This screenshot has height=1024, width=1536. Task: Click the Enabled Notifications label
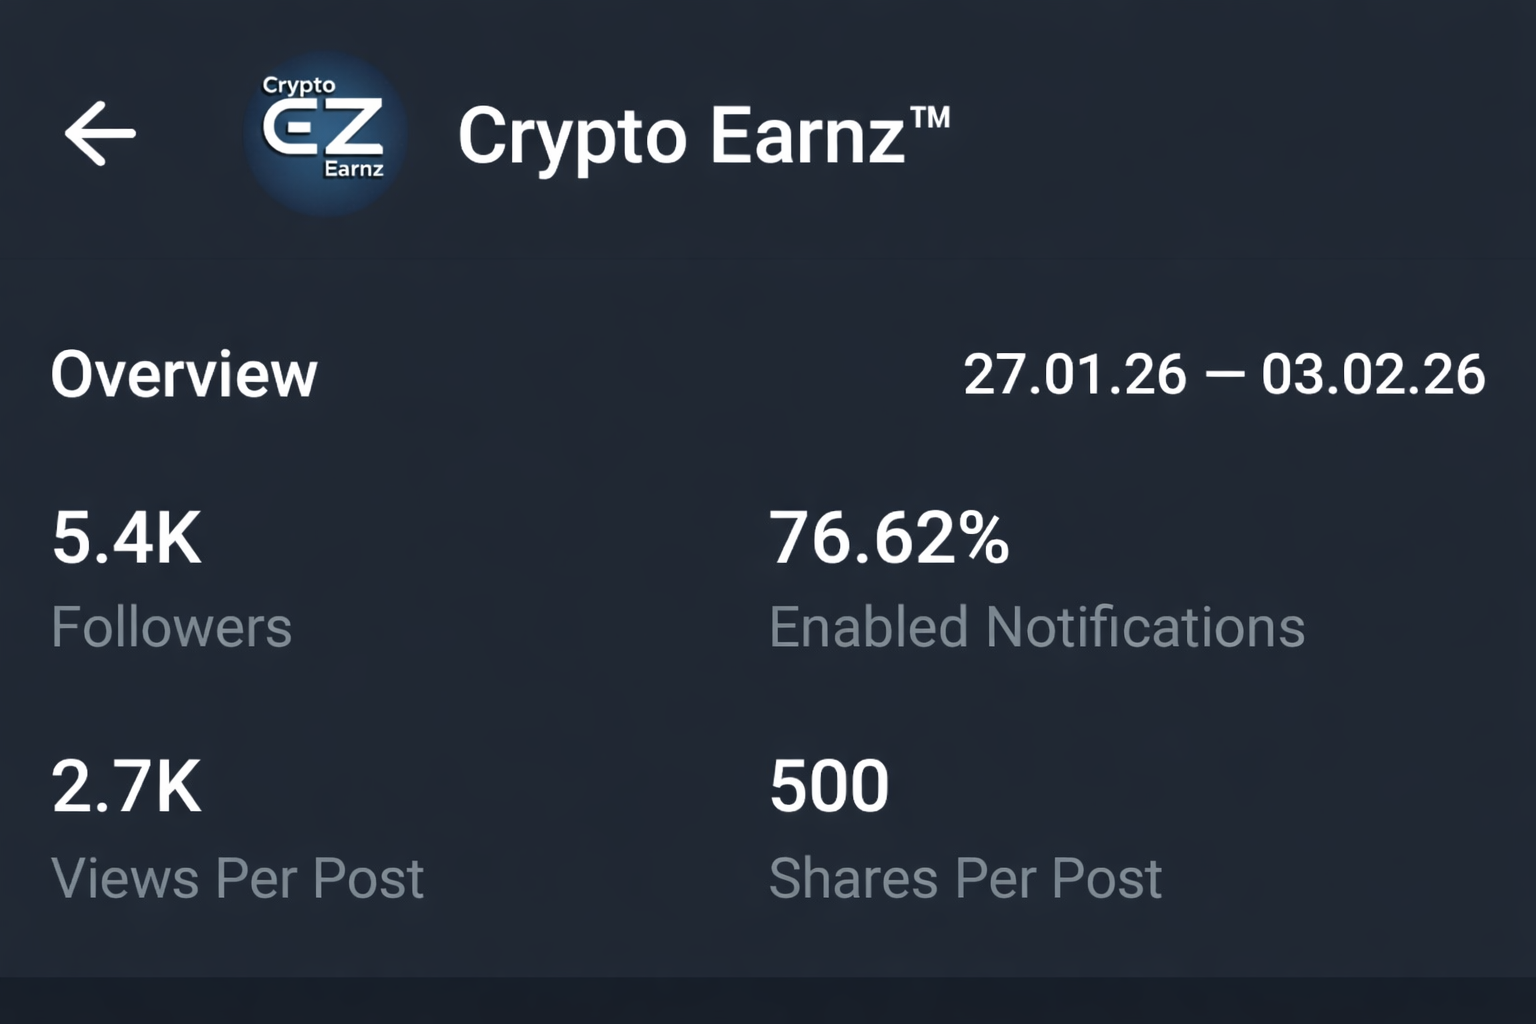tap(1036, 627)
